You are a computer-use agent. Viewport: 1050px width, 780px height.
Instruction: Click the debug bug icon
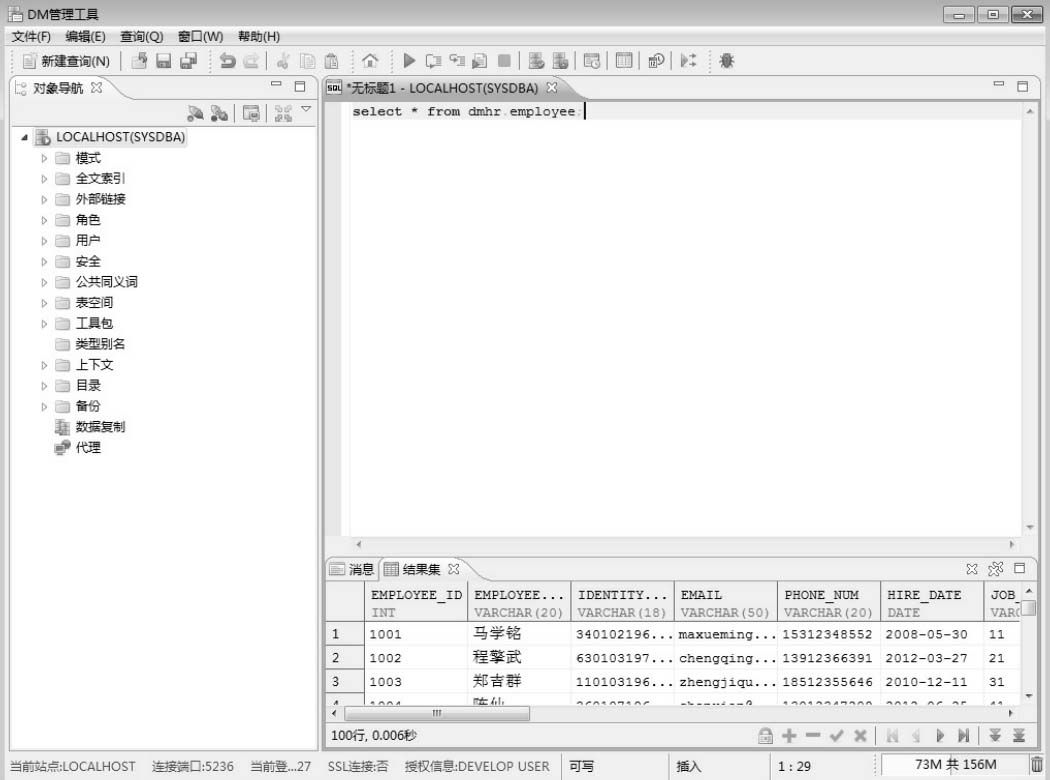(x=726, y=61)
